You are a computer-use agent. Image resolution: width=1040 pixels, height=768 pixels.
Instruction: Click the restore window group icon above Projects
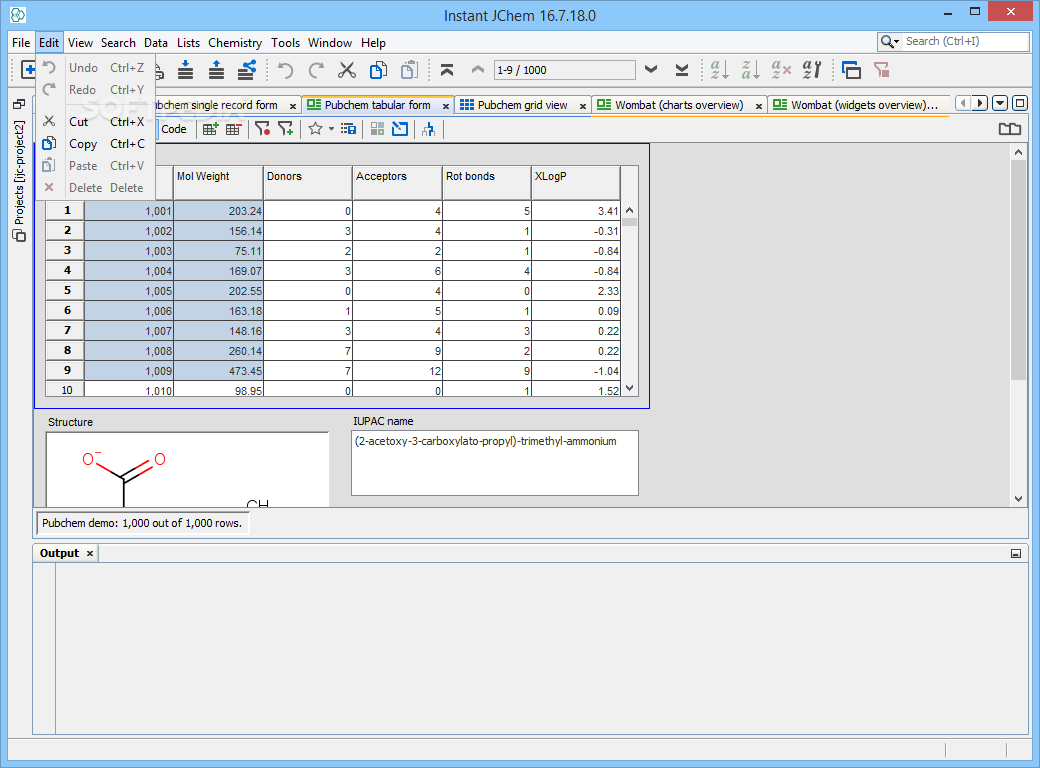19,103
